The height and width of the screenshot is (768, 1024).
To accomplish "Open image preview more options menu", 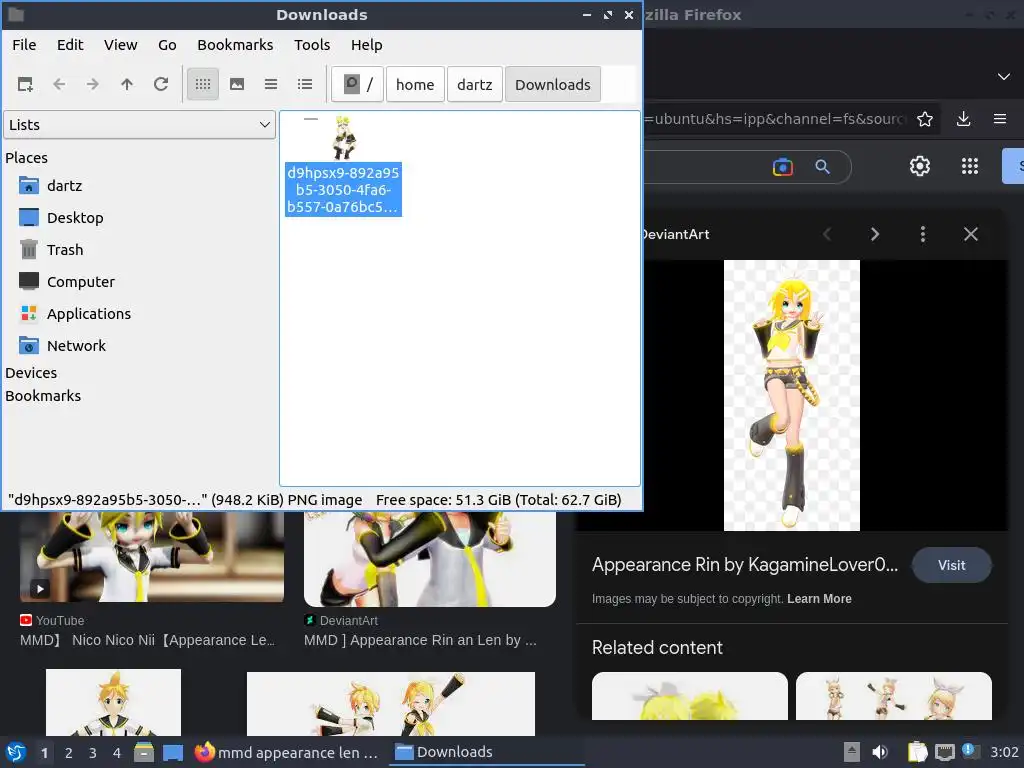I will tap(923, 234).
